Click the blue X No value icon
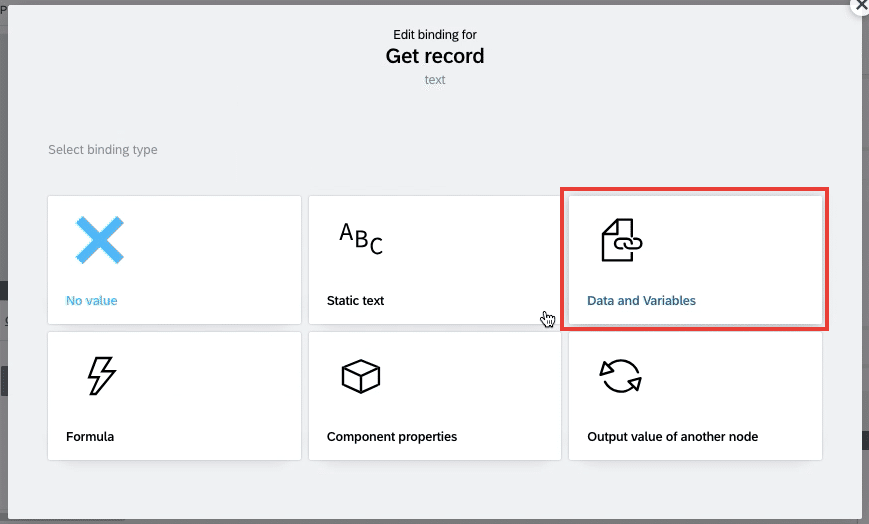The image size is (869, 524). [100, 240]
